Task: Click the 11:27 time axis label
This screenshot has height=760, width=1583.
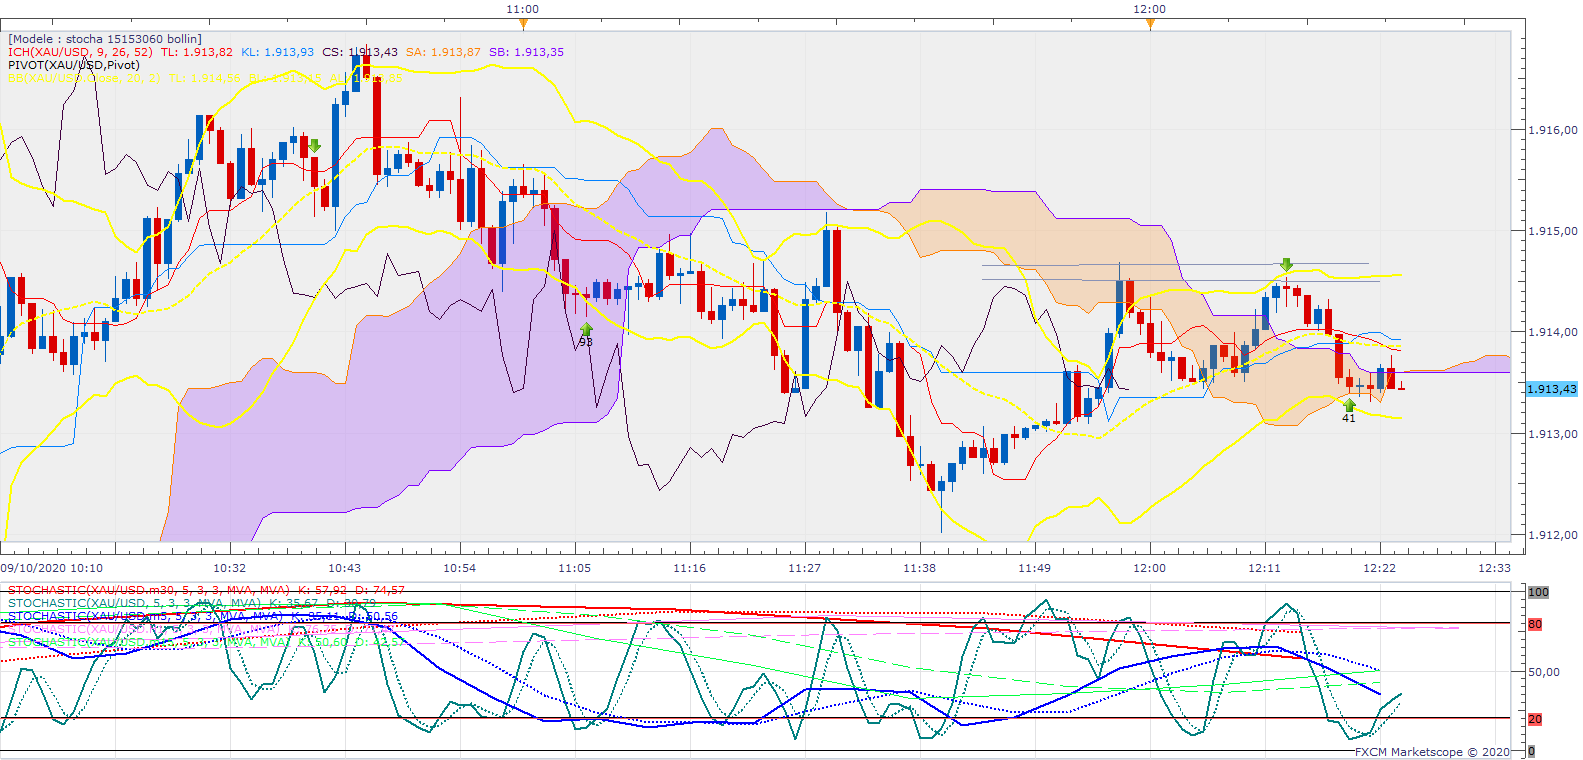Action: click(805, 568)
